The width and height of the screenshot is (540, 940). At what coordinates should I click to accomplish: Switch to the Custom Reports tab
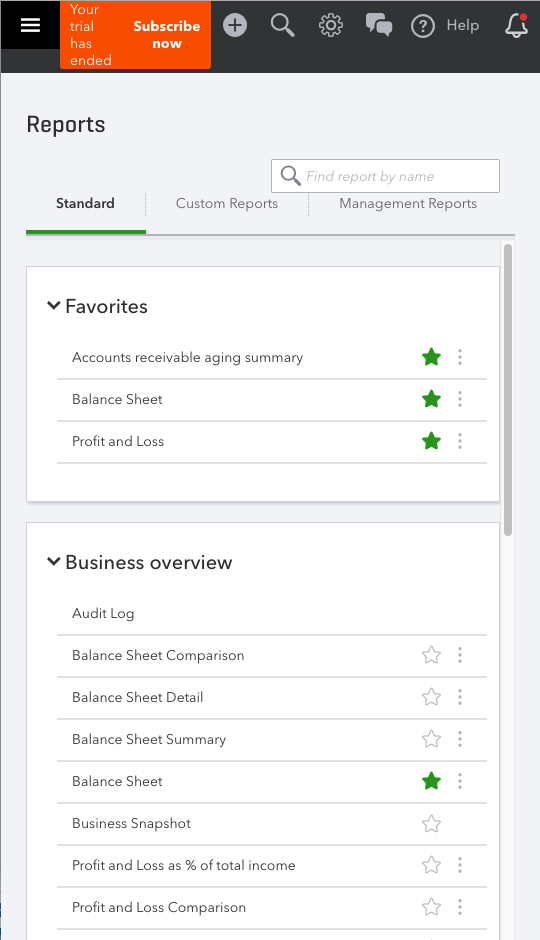tap(227, 203)
